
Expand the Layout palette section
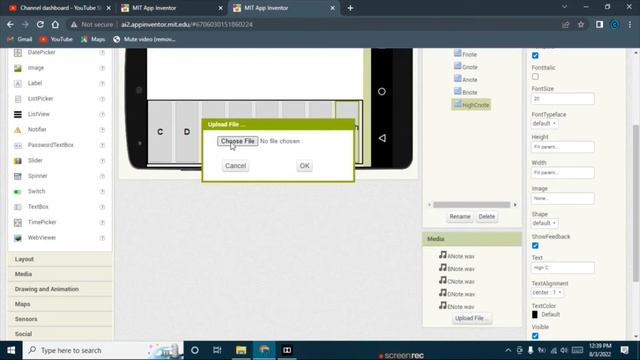tap(60, 259)
